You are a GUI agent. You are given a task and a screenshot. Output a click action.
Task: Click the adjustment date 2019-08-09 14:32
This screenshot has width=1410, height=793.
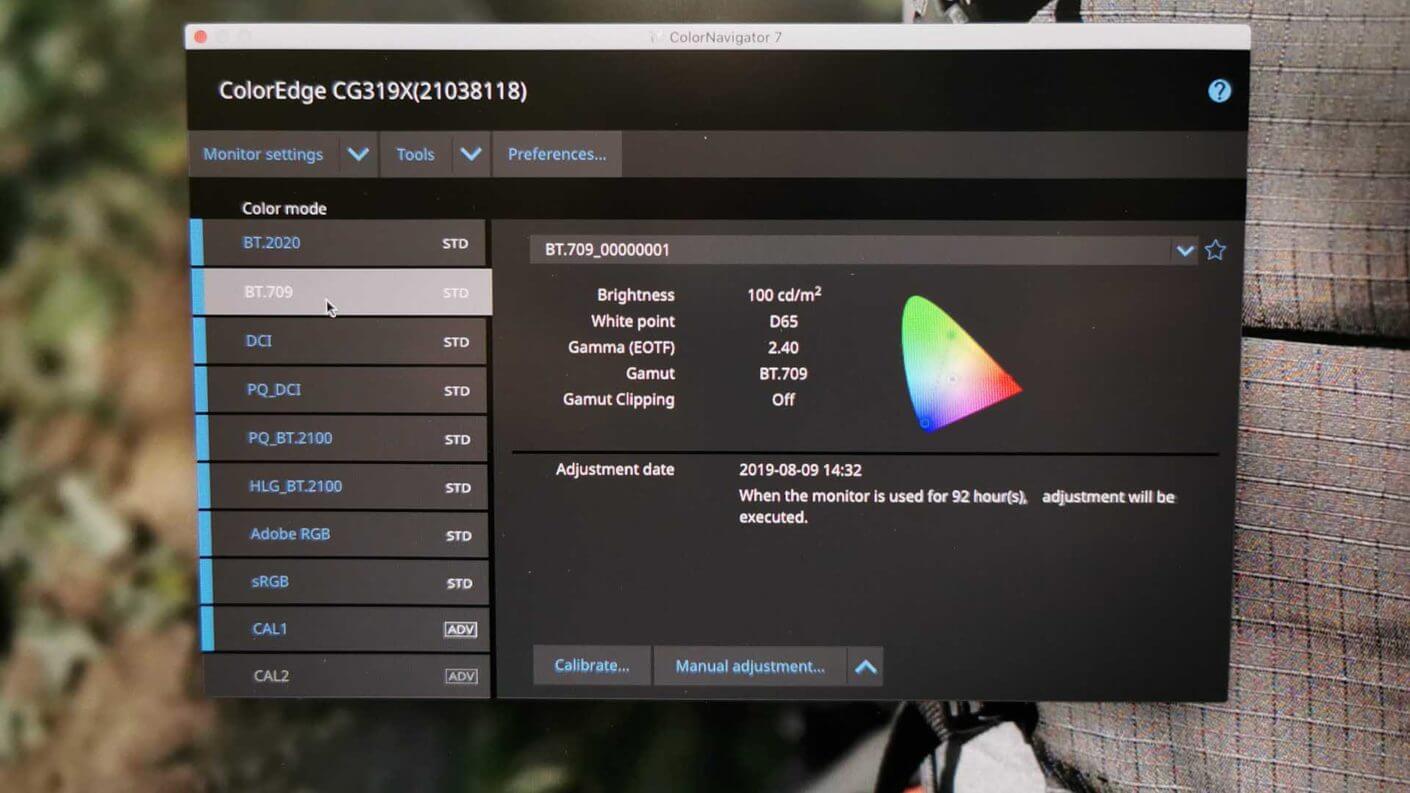800,470
